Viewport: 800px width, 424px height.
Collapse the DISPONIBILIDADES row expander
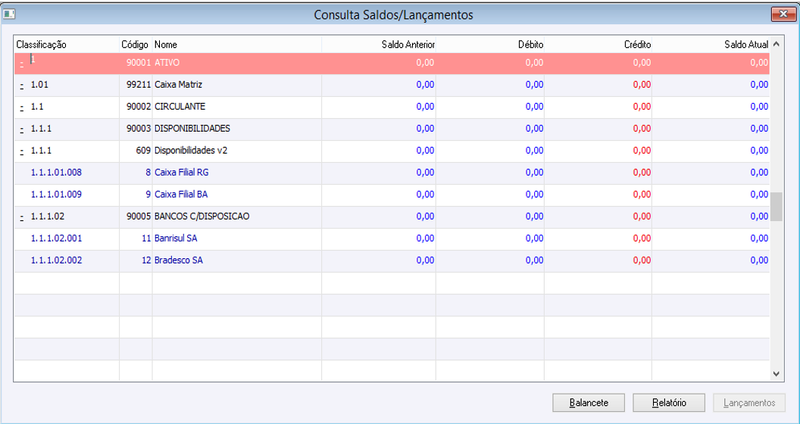pos(22,129)
